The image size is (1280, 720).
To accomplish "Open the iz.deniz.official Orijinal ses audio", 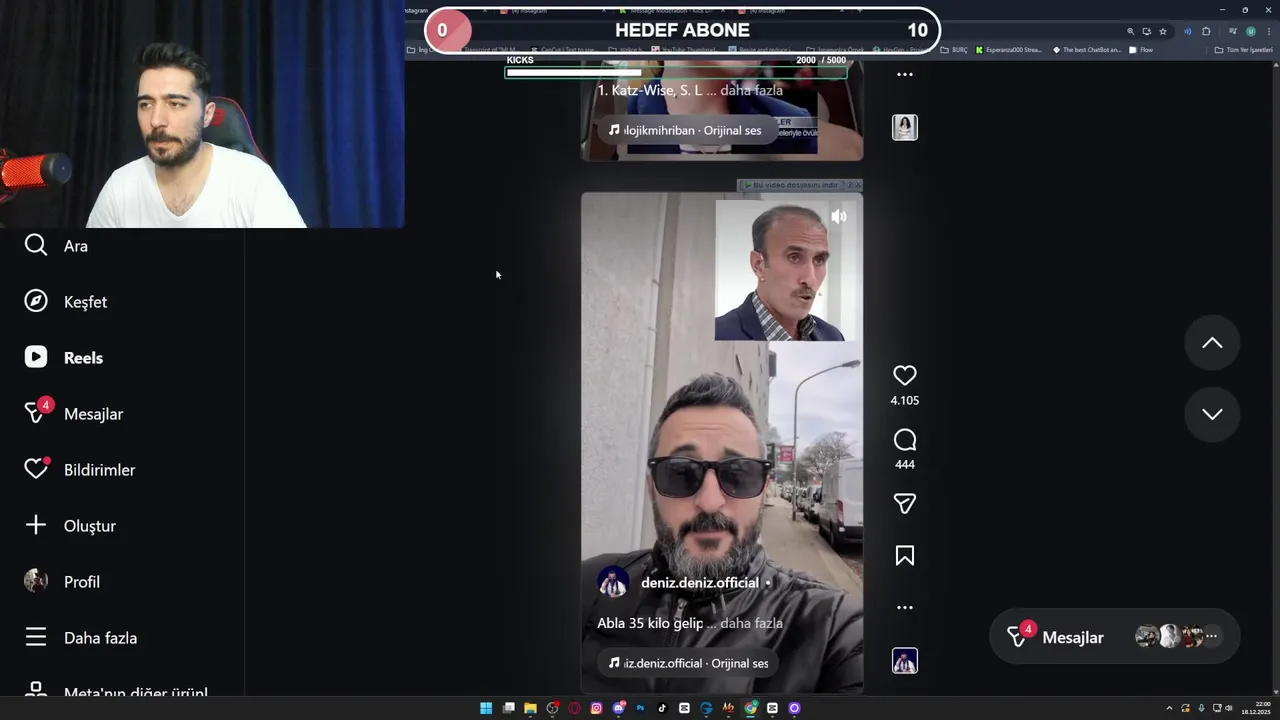I will (688, 663).
